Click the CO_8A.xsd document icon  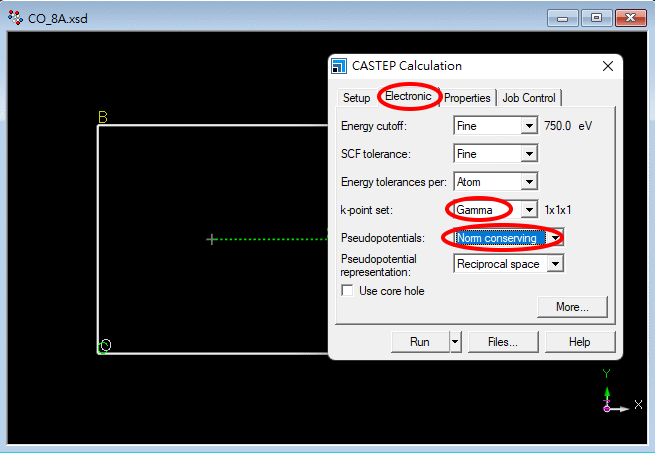[x=15, y=18]
